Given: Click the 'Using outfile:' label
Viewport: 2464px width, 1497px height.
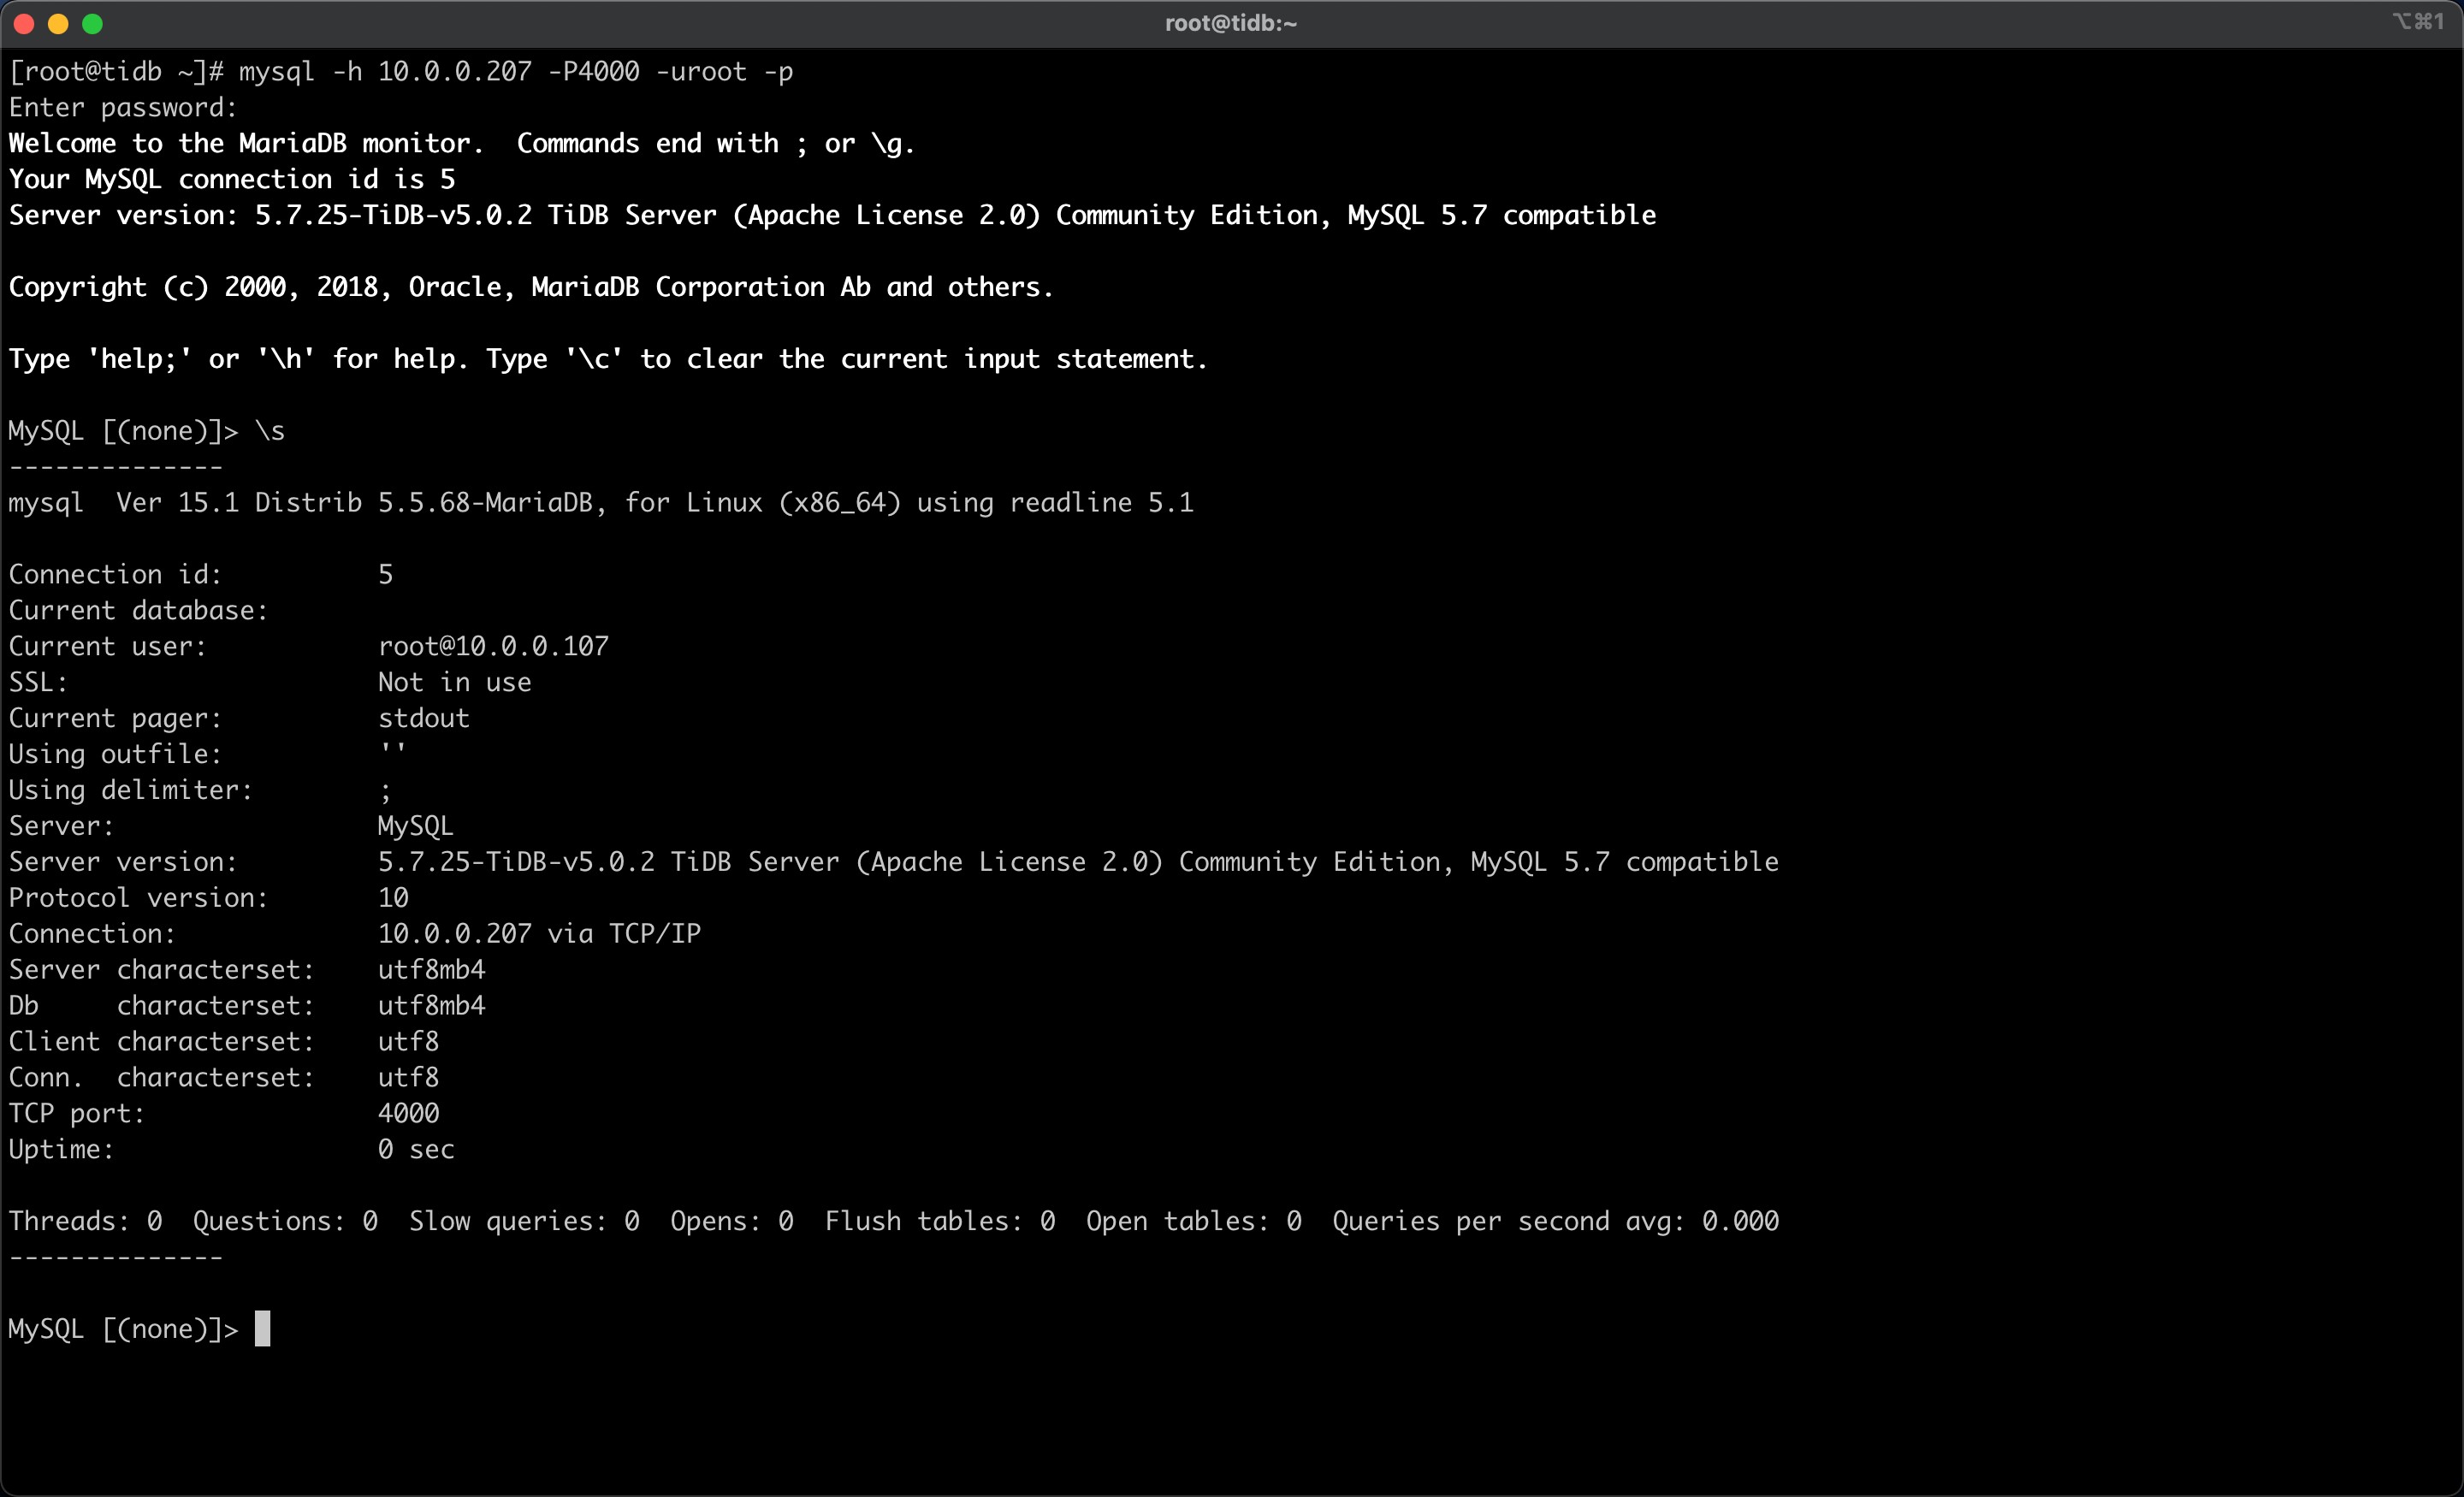Looking at the screenshot, I should click(x=115, y=755).
